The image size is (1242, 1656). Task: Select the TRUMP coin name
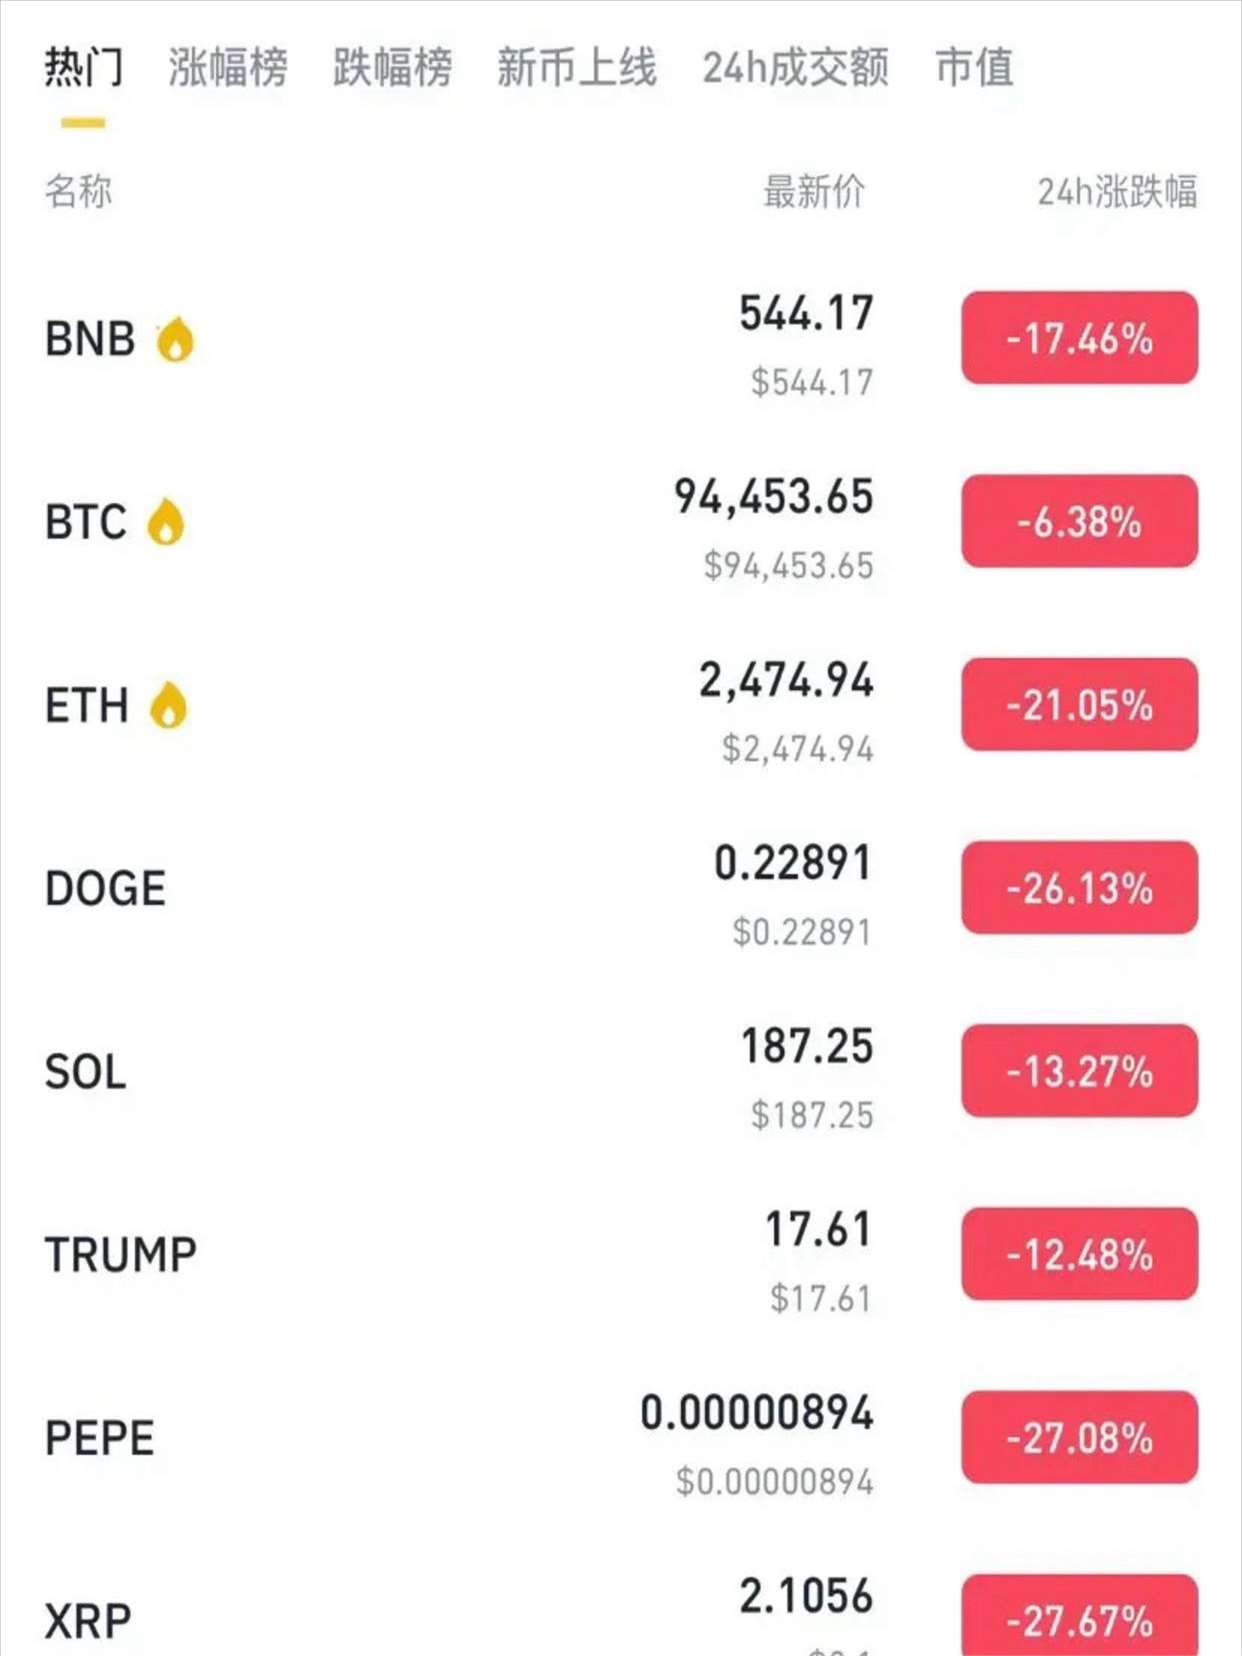pyautogui.click(x=121, y=1255)
